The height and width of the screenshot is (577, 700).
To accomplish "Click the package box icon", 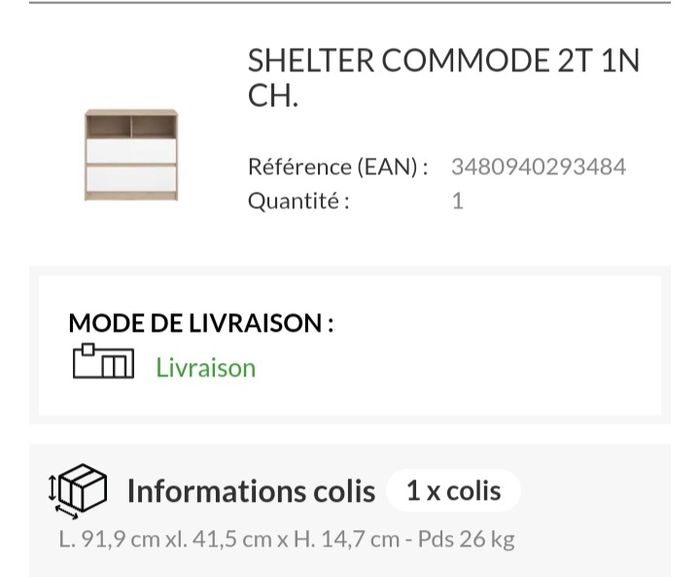I will 78,490.
